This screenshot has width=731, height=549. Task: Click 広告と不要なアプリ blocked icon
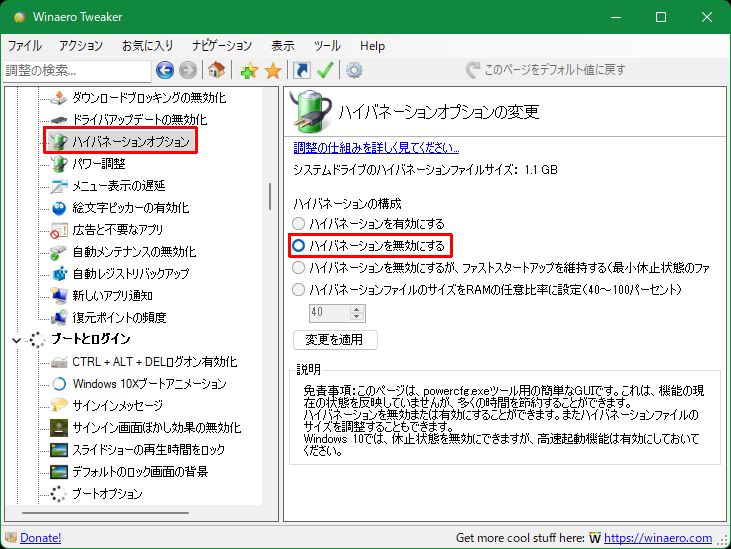tap(59, 230)
